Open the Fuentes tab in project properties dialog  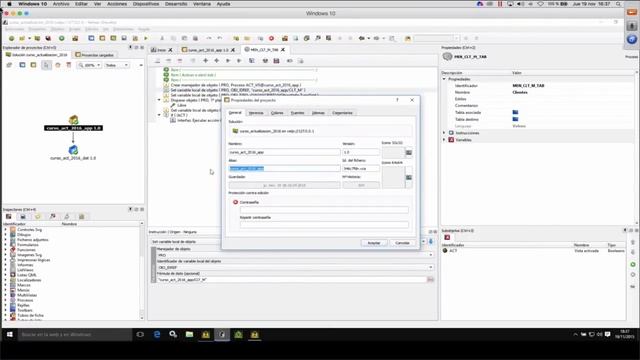coord(297,113)
